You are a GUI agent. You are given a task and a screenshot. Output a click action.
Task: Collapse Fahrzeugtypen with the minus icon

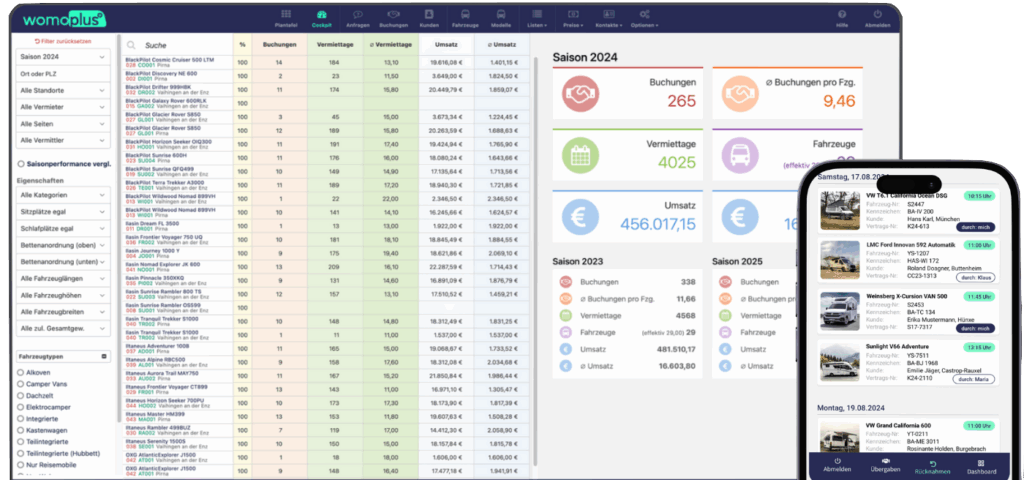(104, 357)
